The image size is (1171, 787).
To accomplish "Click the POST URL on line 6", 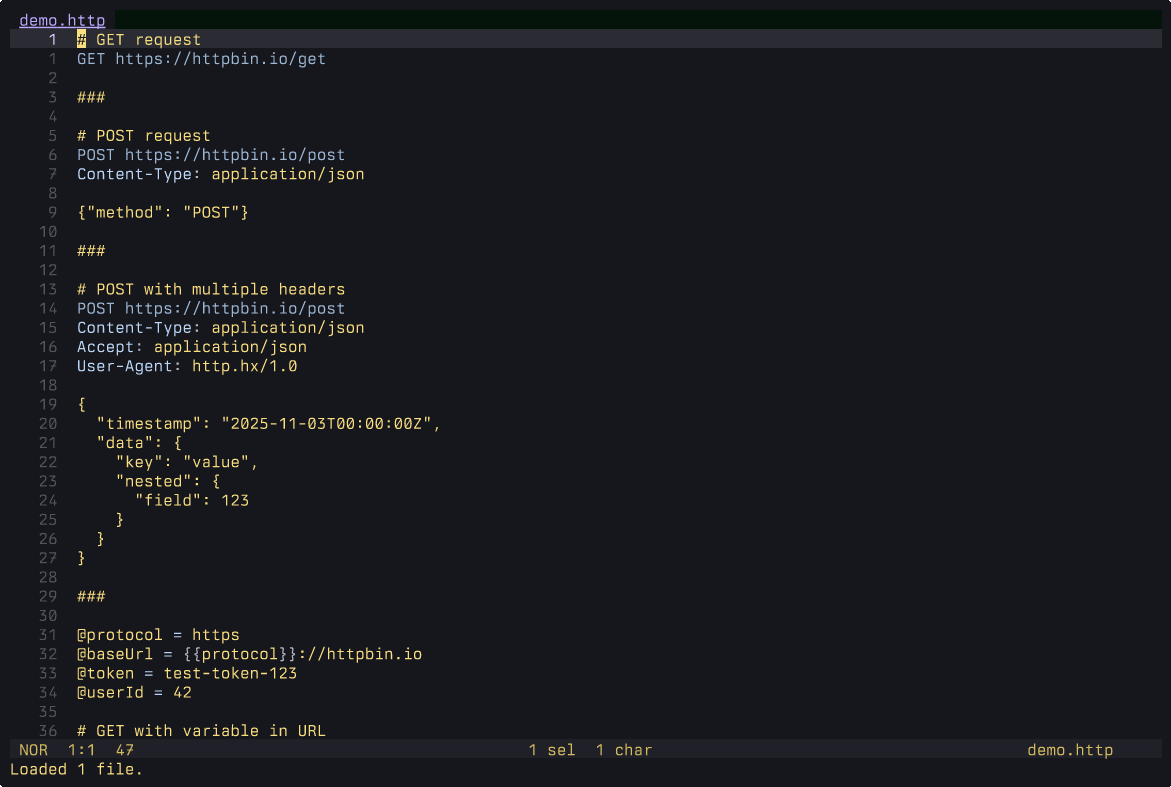I will click(x=211, y=155).
